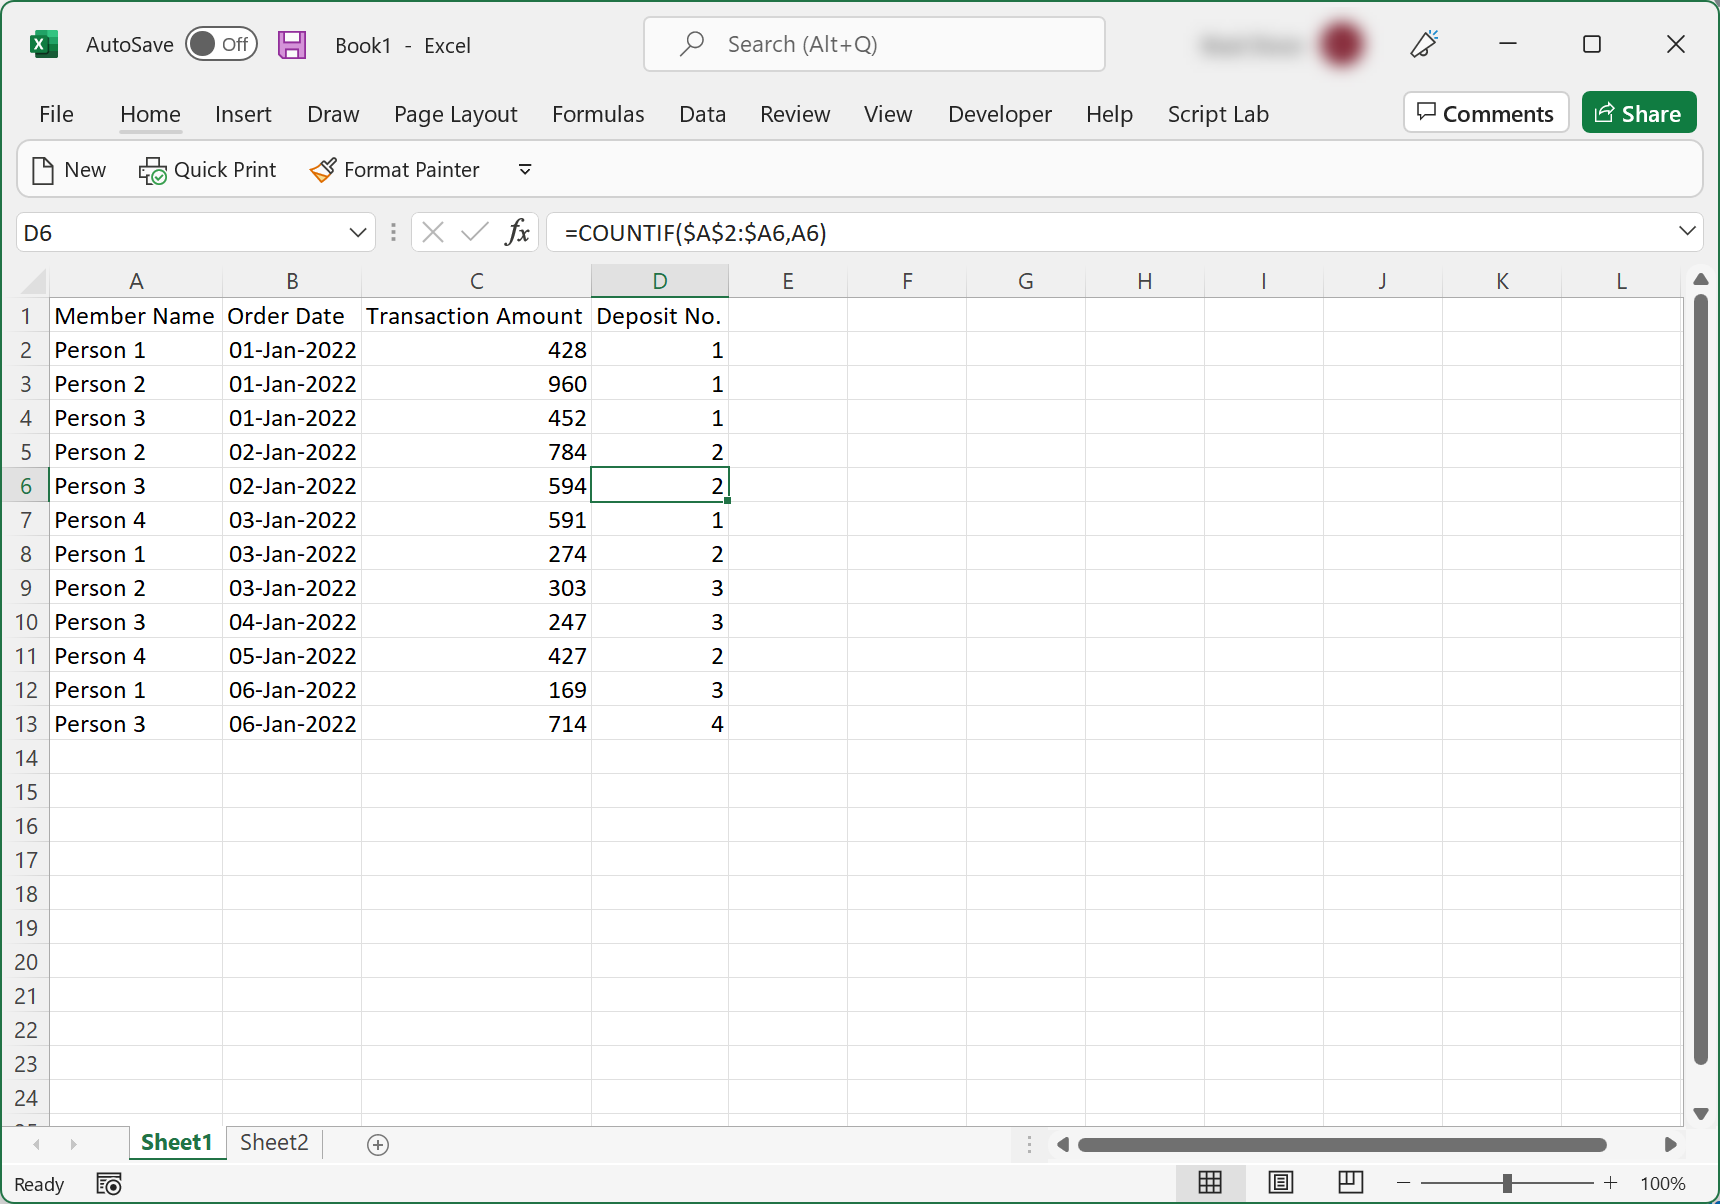Open the File menu

[56, 114]
